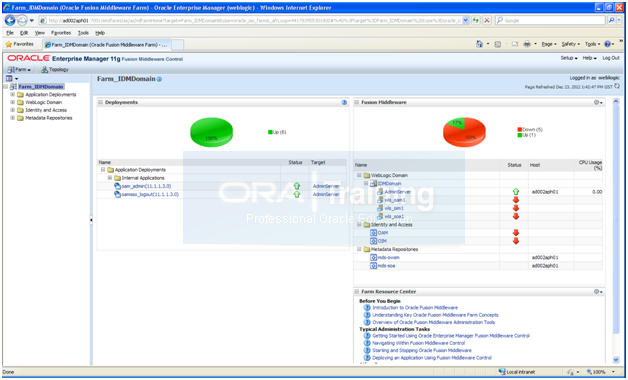Open the browser Tools menu
The height and width of the screenshot is (380, 628).
(x=83, y=33)
